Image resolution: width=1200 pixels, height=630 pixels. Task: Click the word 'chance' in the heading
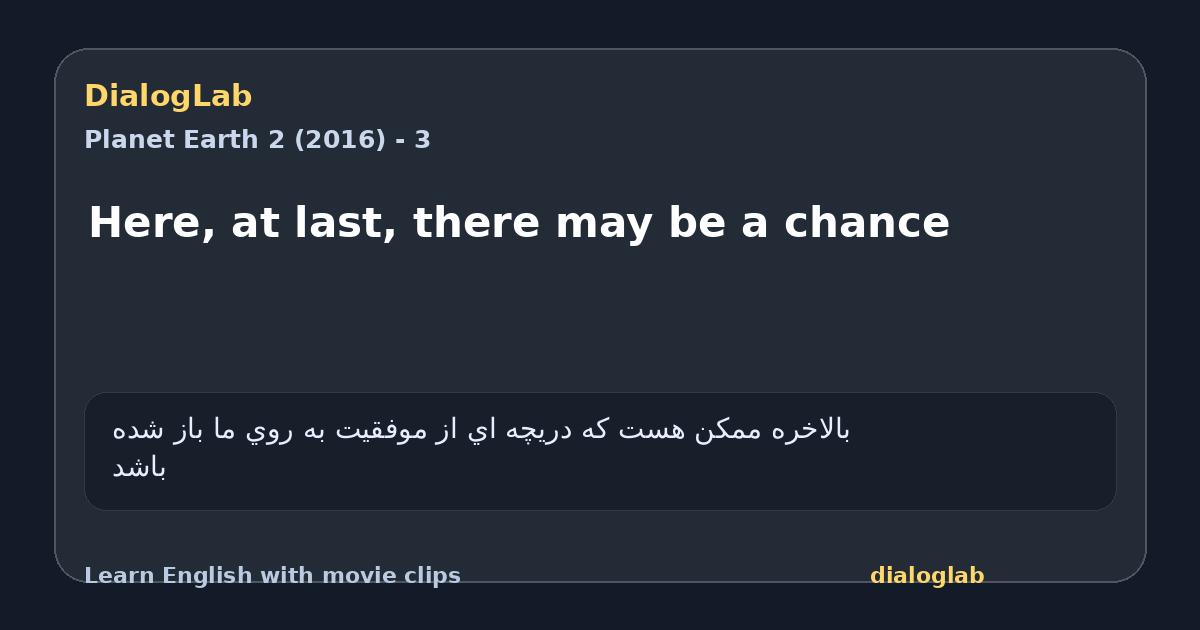(867, 223)
